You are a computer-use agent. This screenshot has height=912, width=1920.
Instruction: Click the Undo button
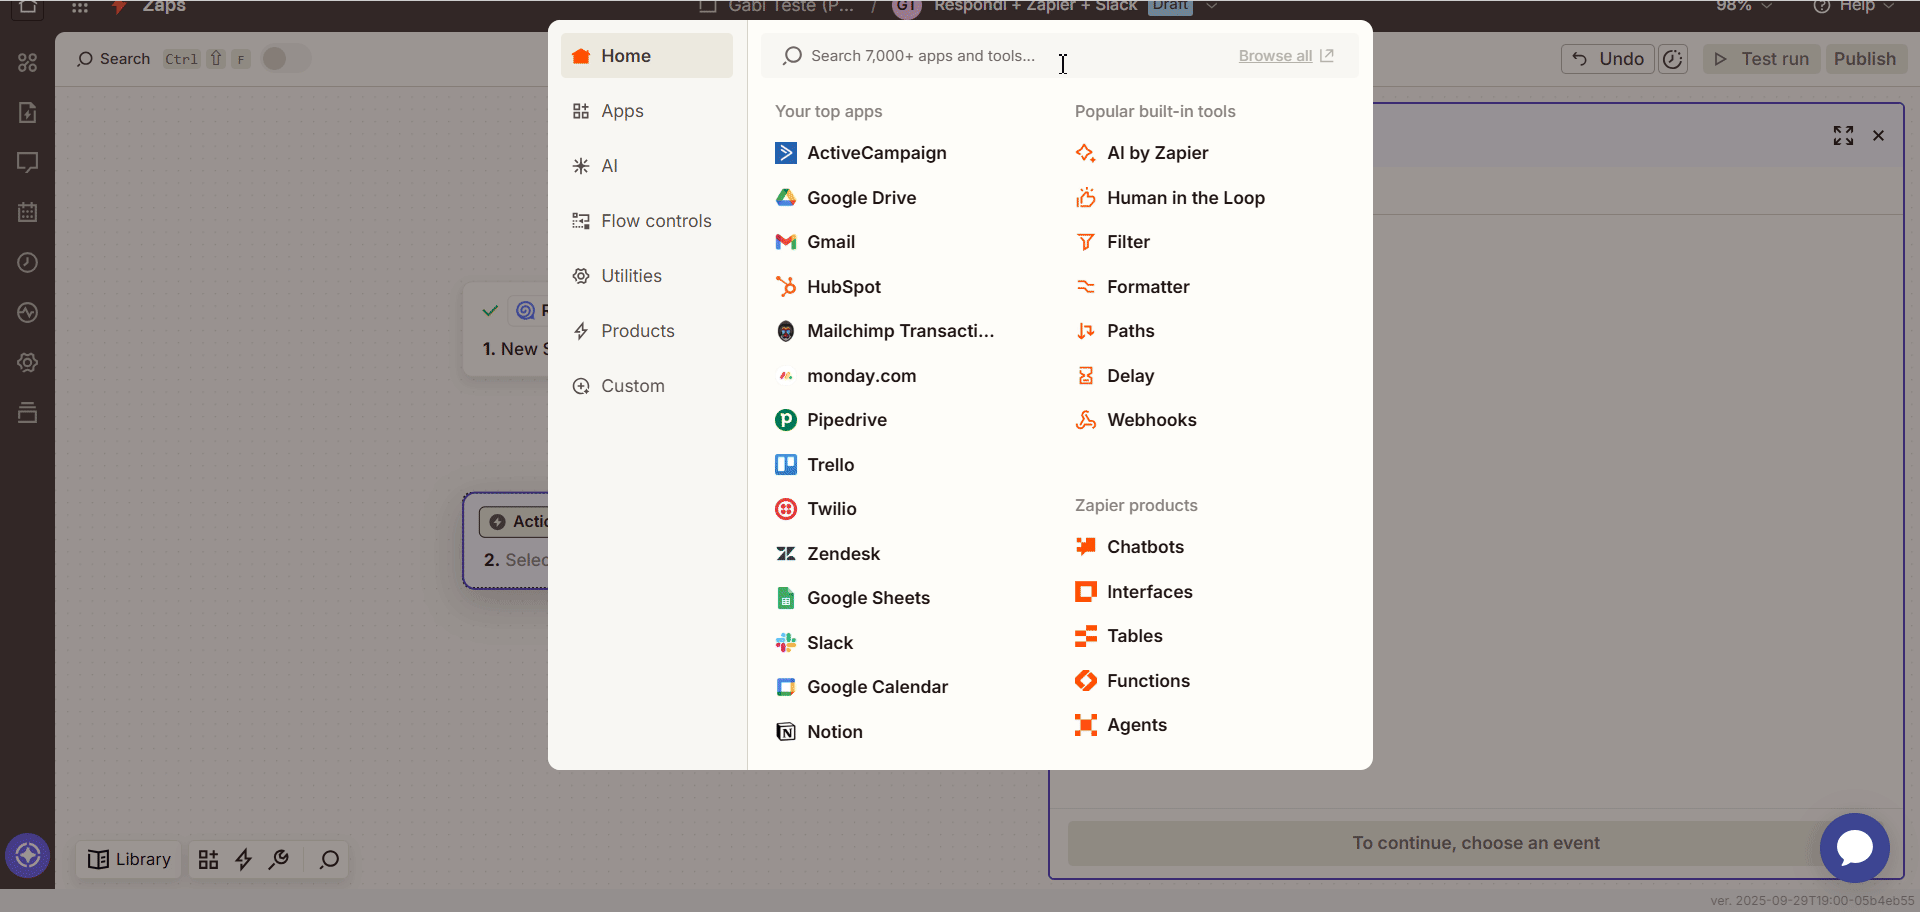[x=1608, y=59]
